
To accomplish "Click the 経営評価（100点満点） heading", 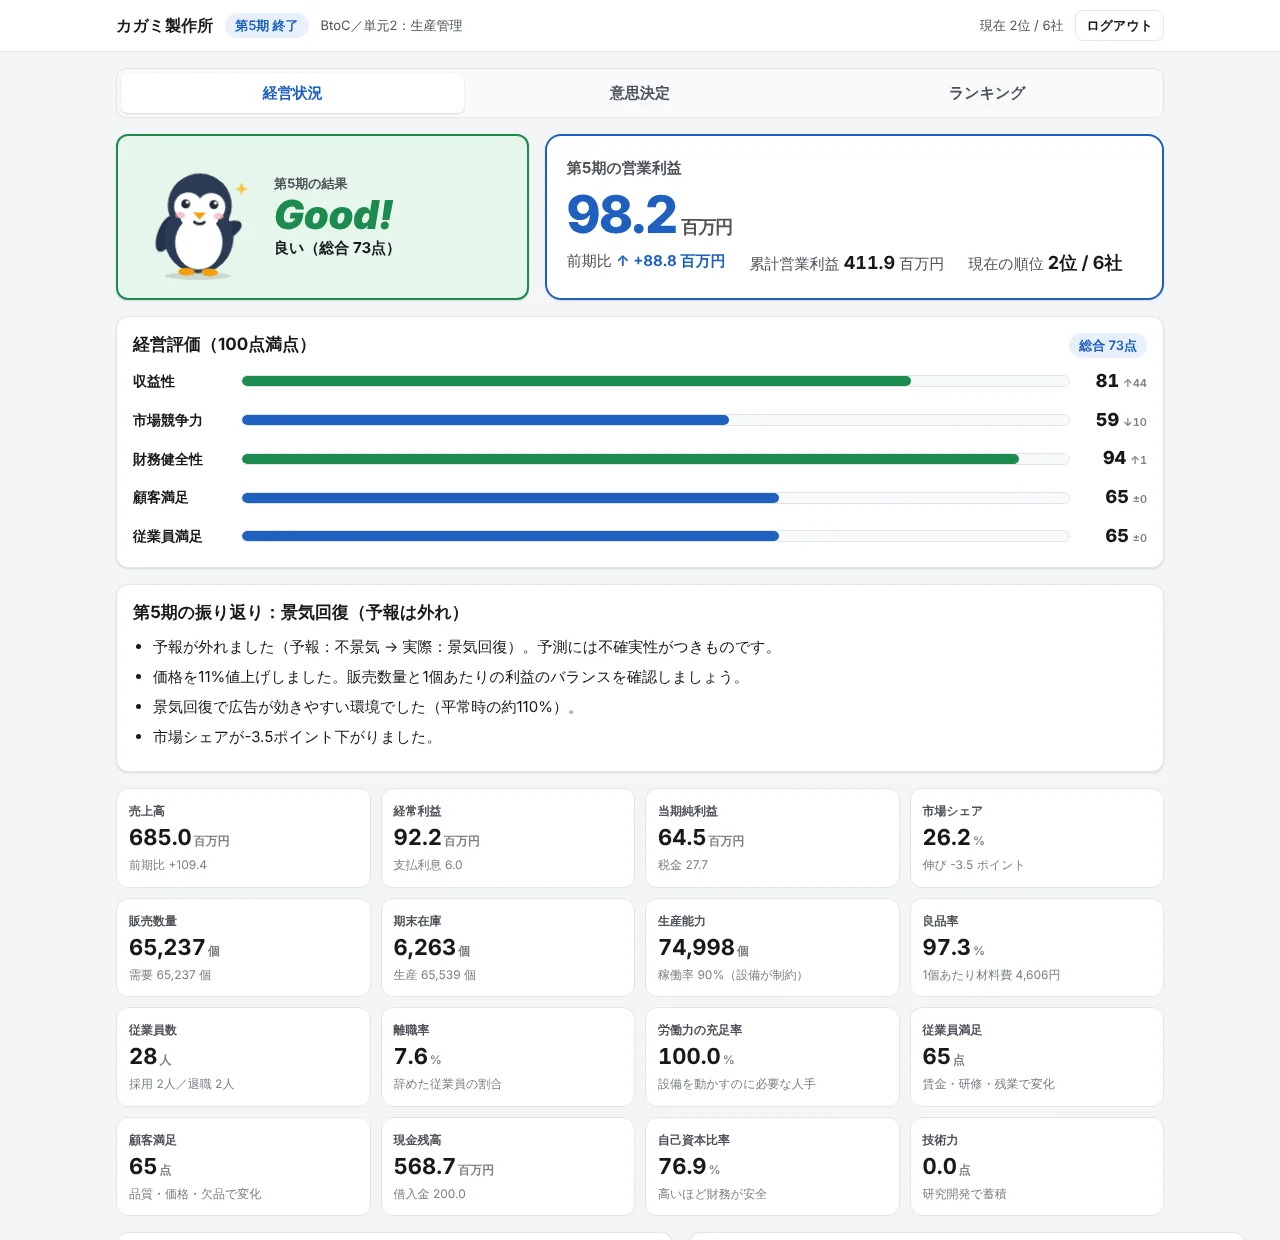I will pos(224,345).
